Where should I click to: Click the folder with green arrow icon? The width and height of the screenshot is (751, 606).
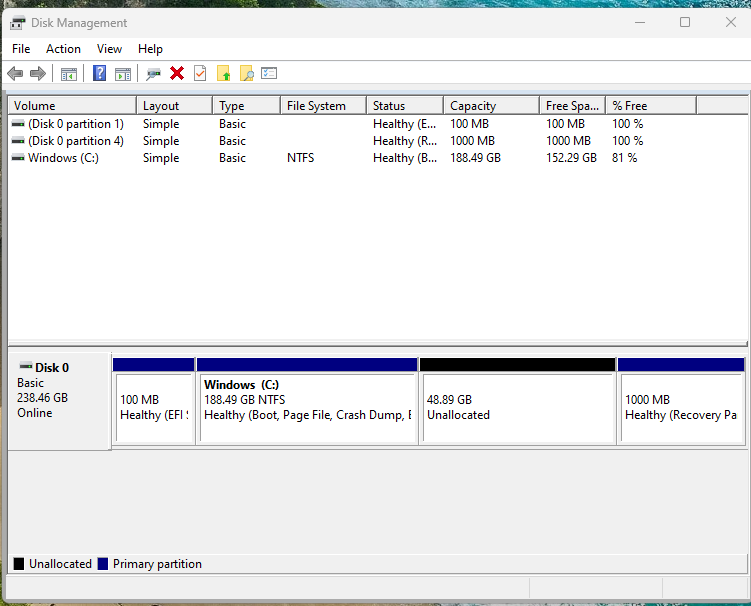[x=223, y=73]
